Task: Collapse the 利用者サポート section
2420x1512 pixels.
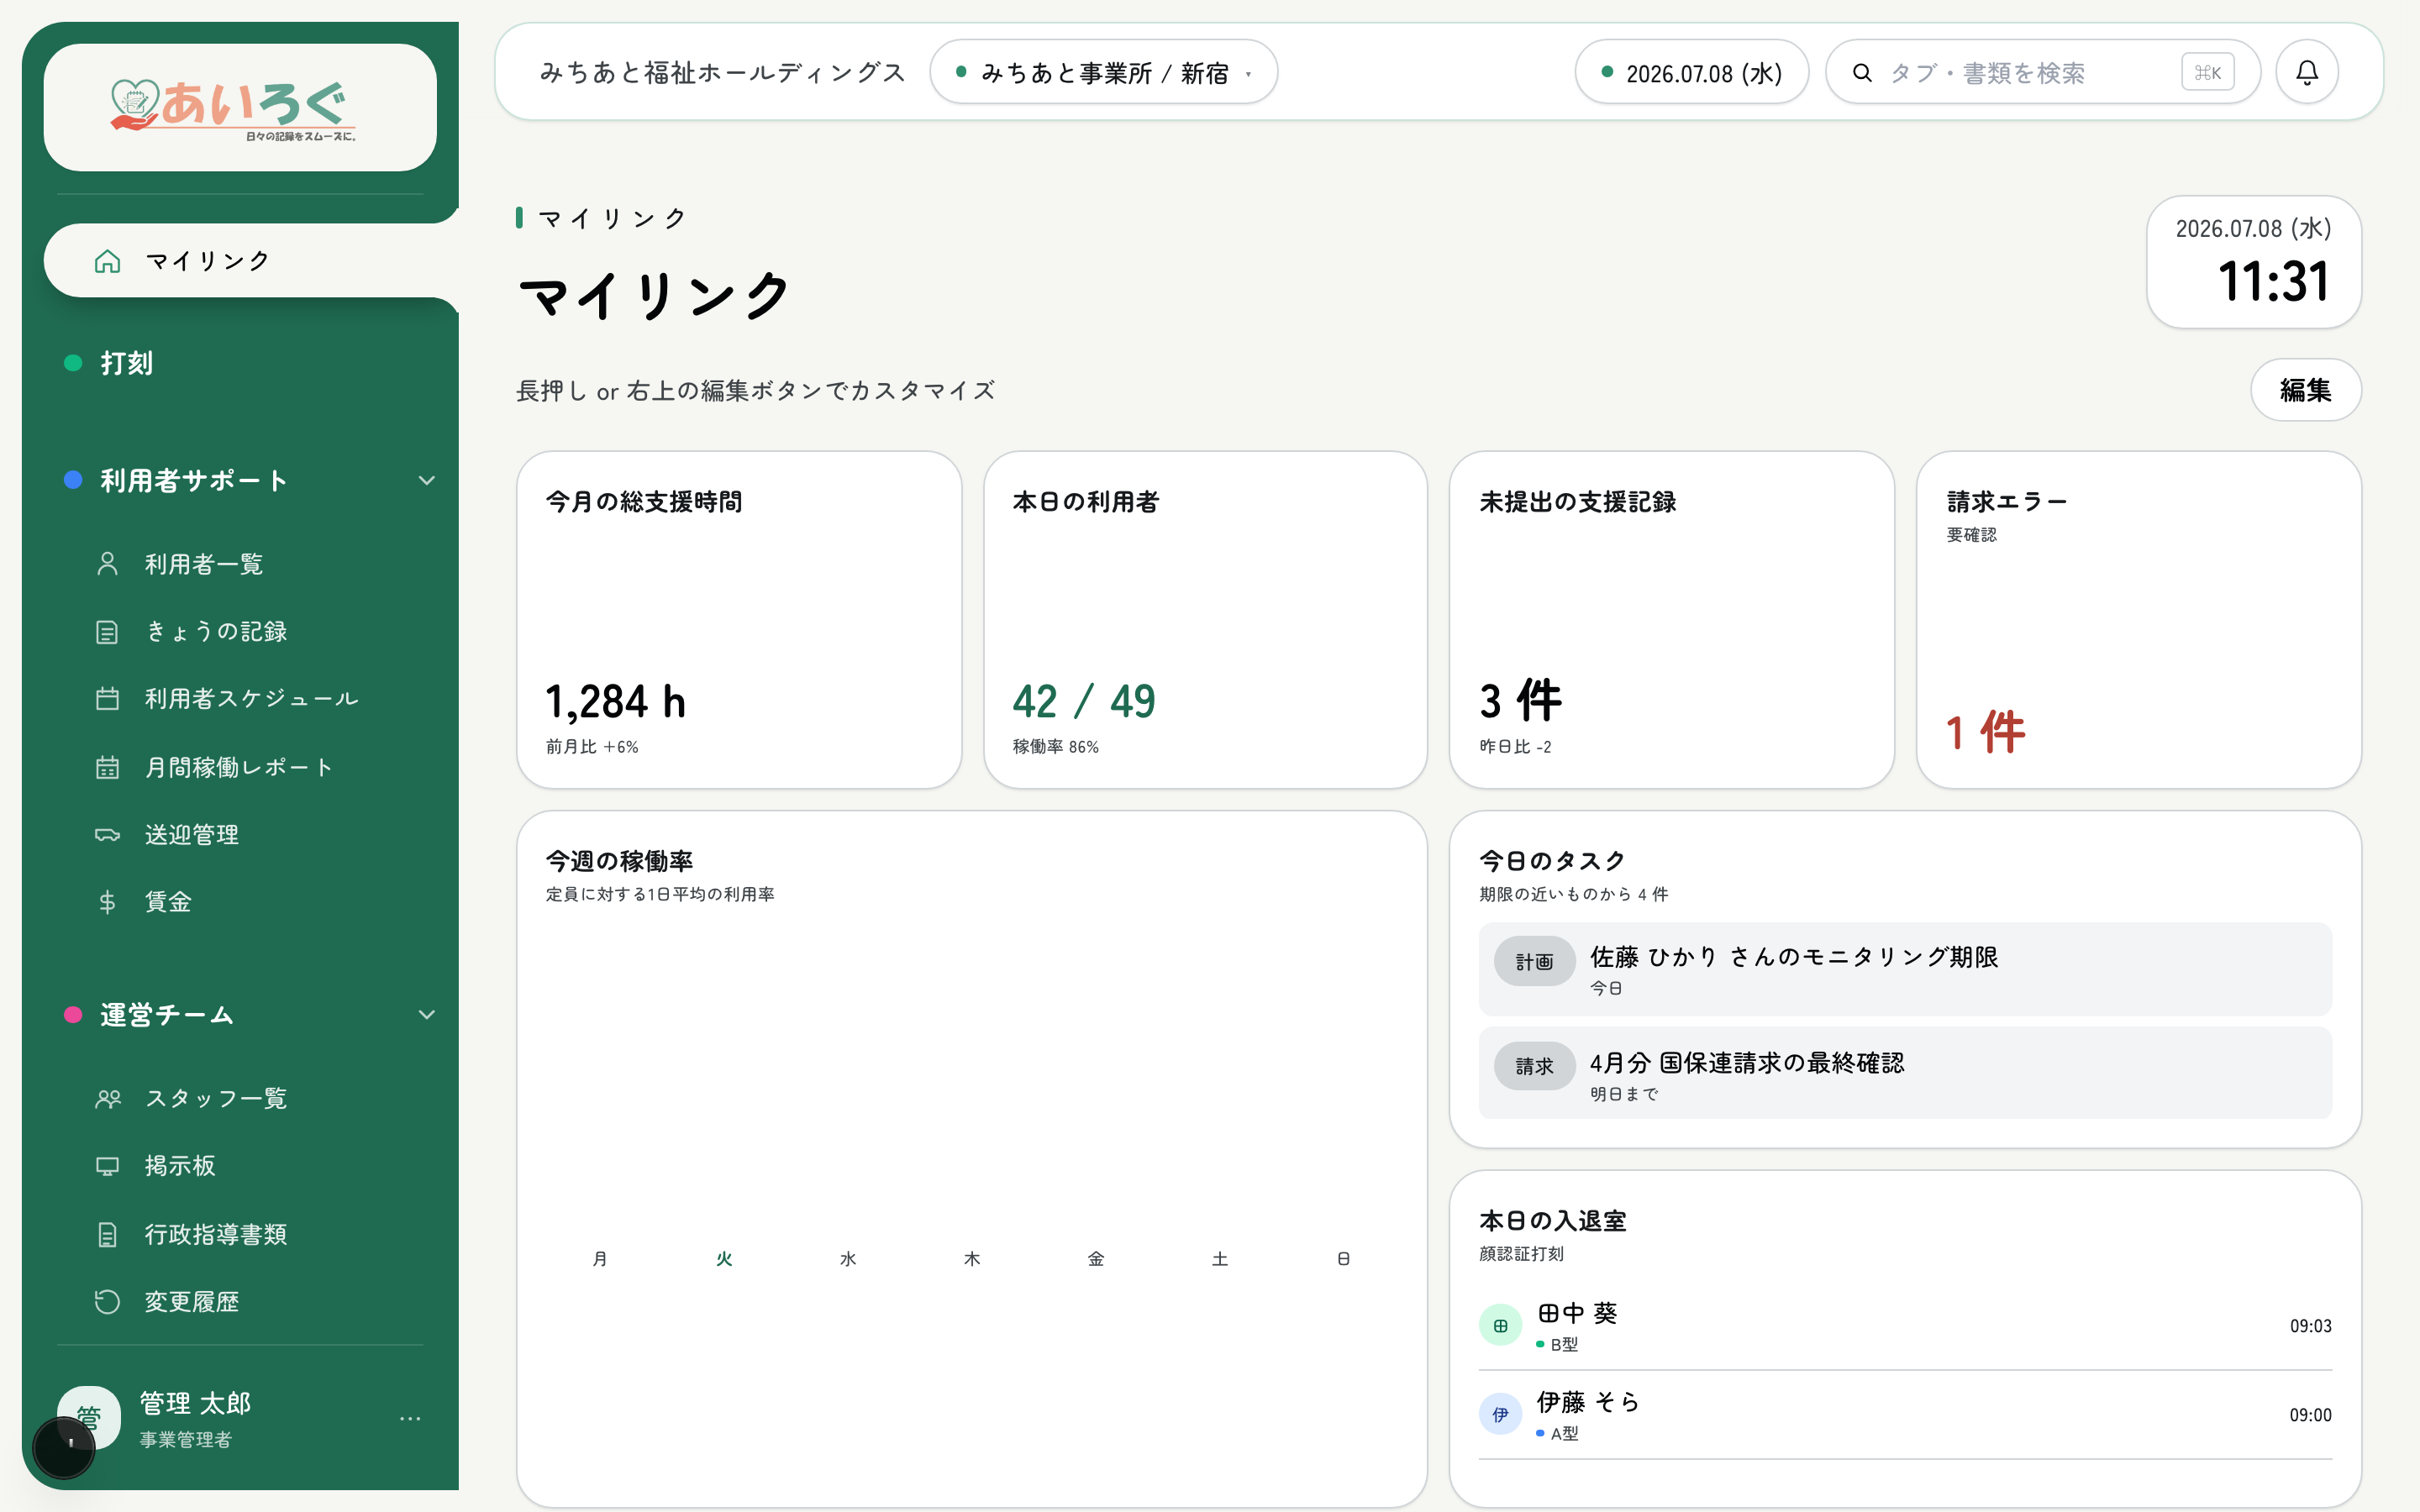Action: coord(426,481)
